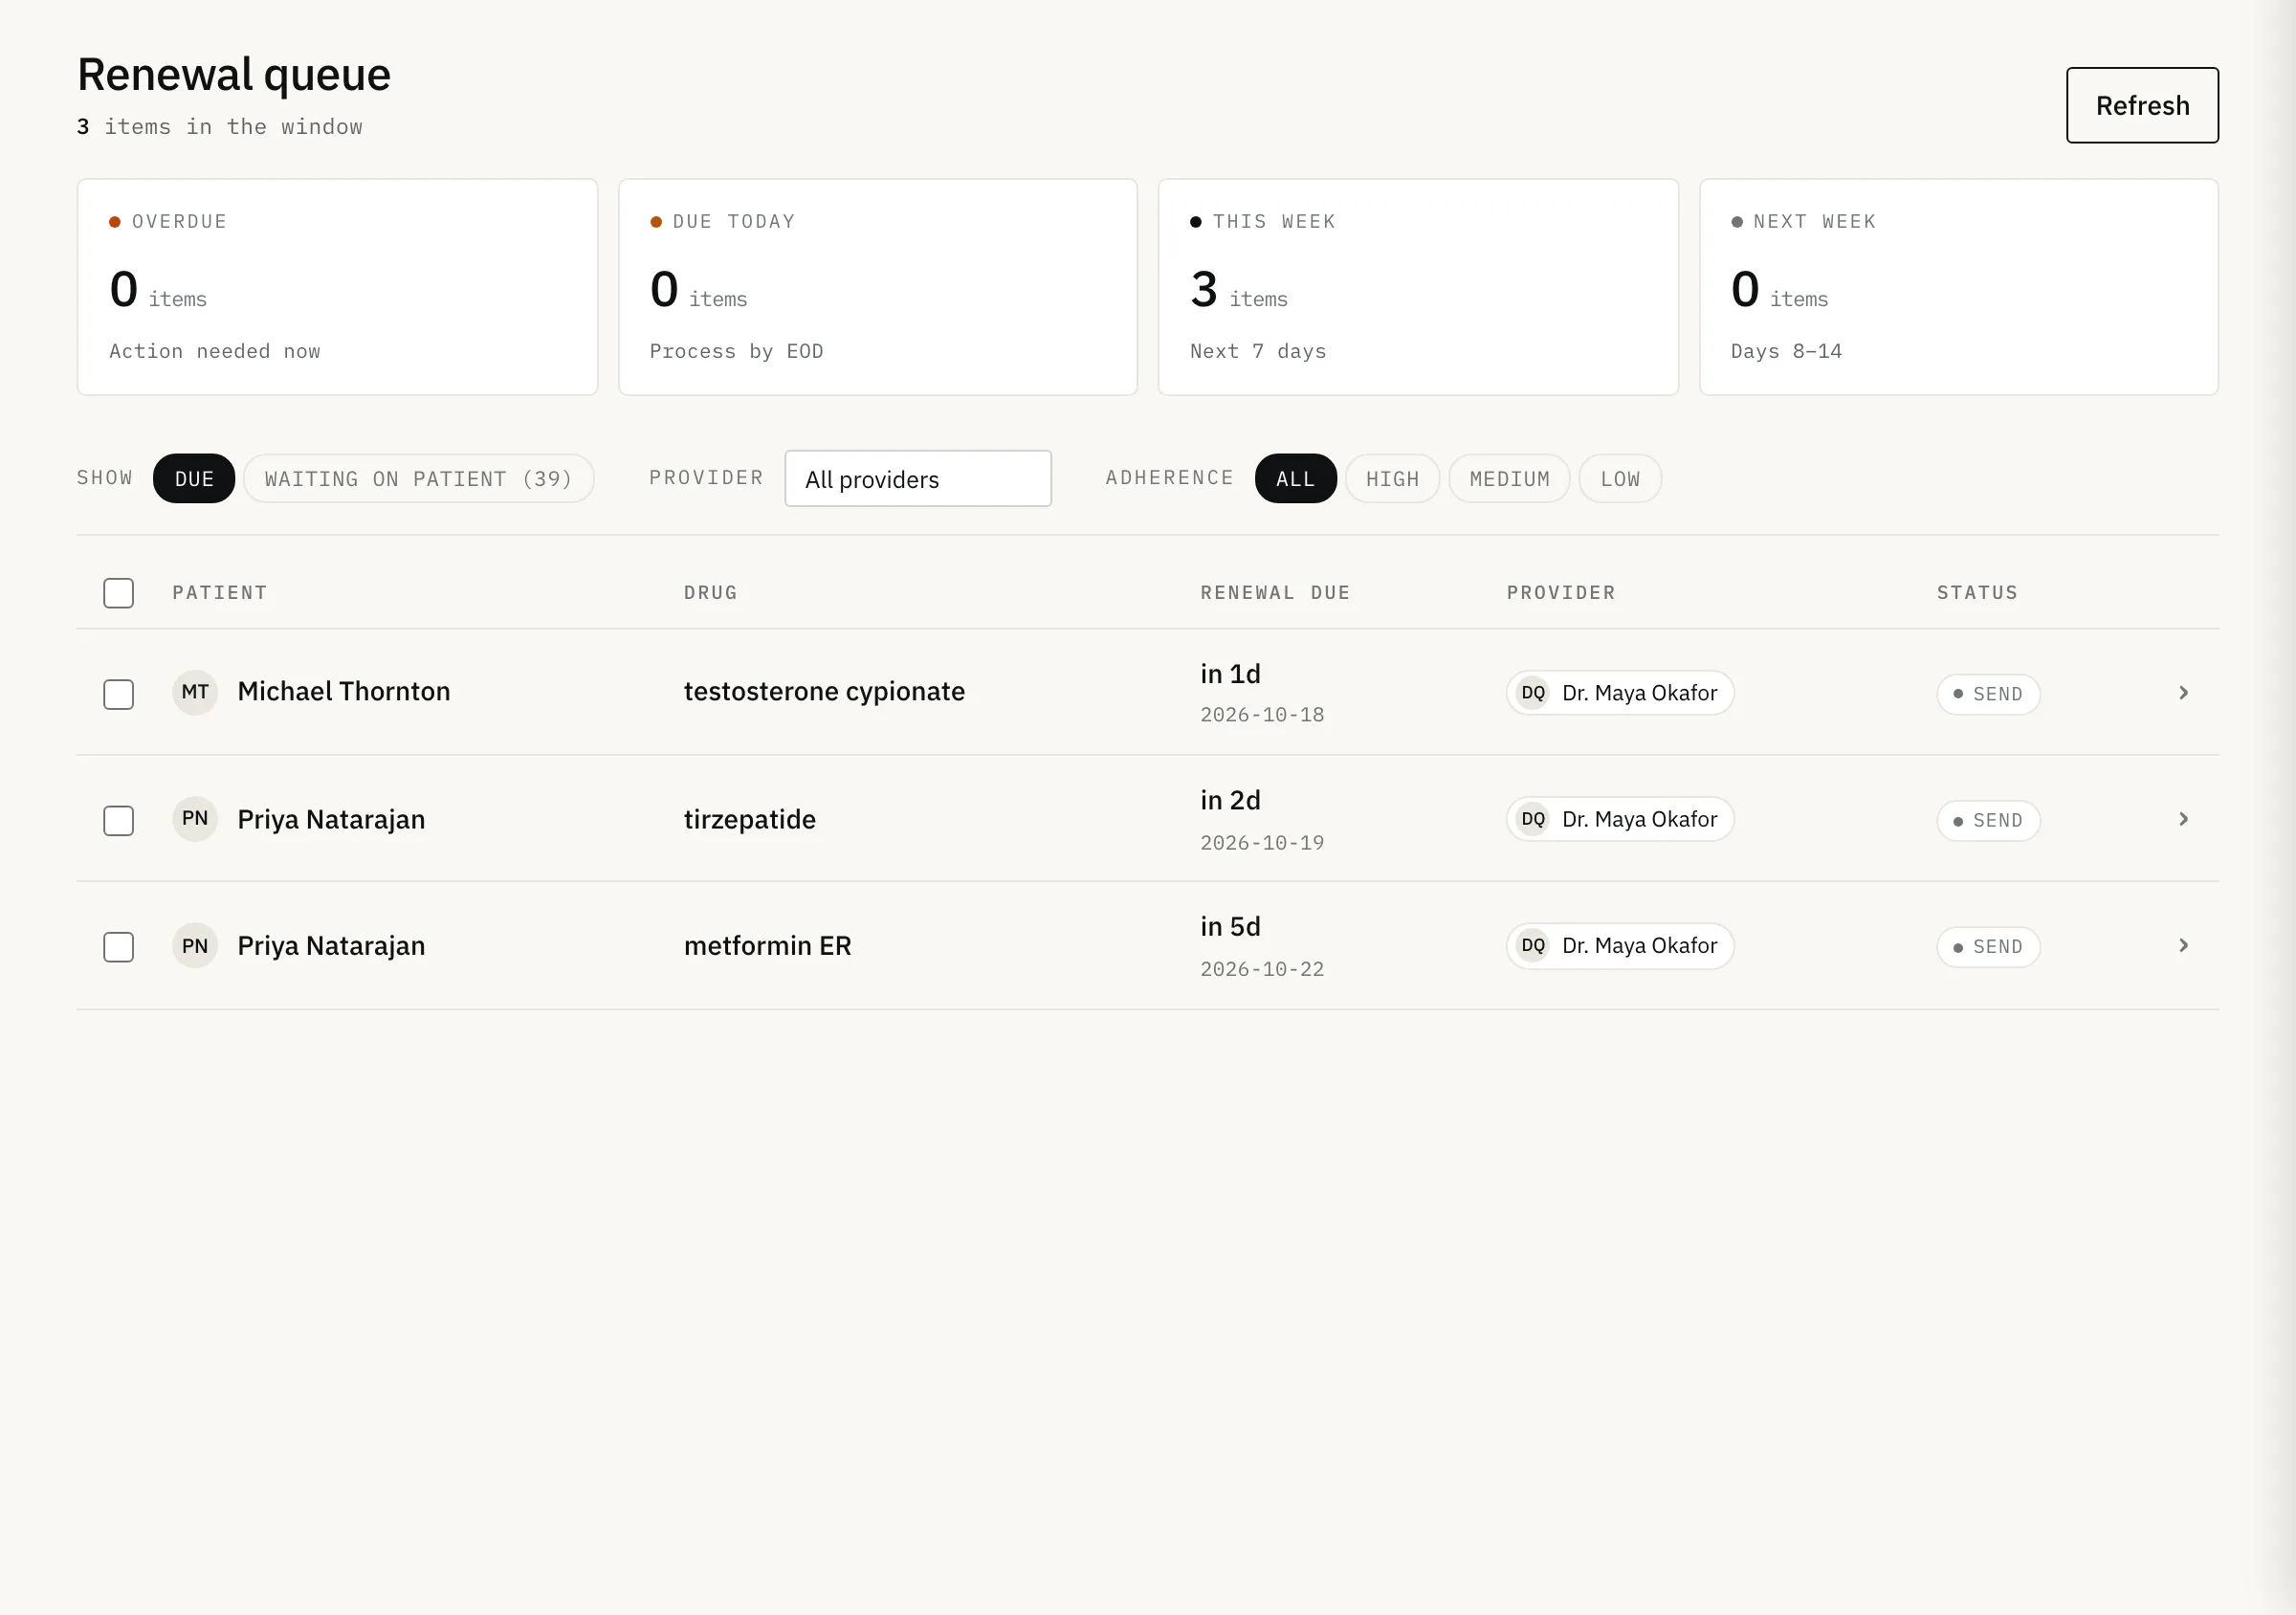The height and width of the screenshot is (1615, 2296).
Task: Click the PN avatar in tirzepatide row
Action: click(195, 819)
